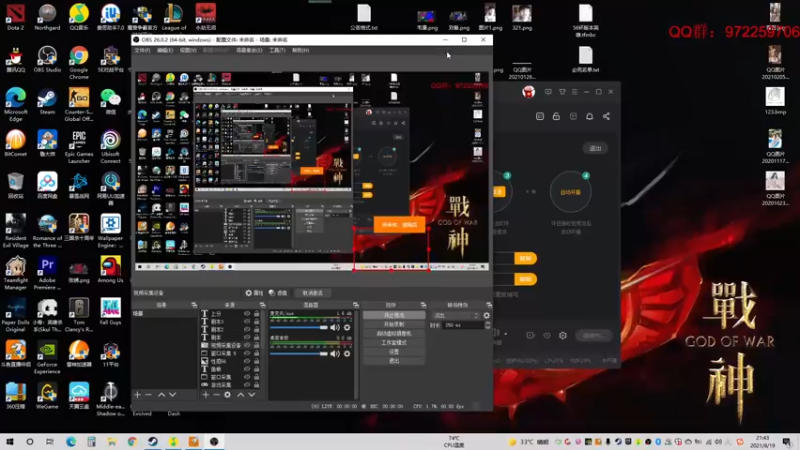Click 退出 button in the streaming assistant window
Screen dimensions: 800x450
pos(595,148)
